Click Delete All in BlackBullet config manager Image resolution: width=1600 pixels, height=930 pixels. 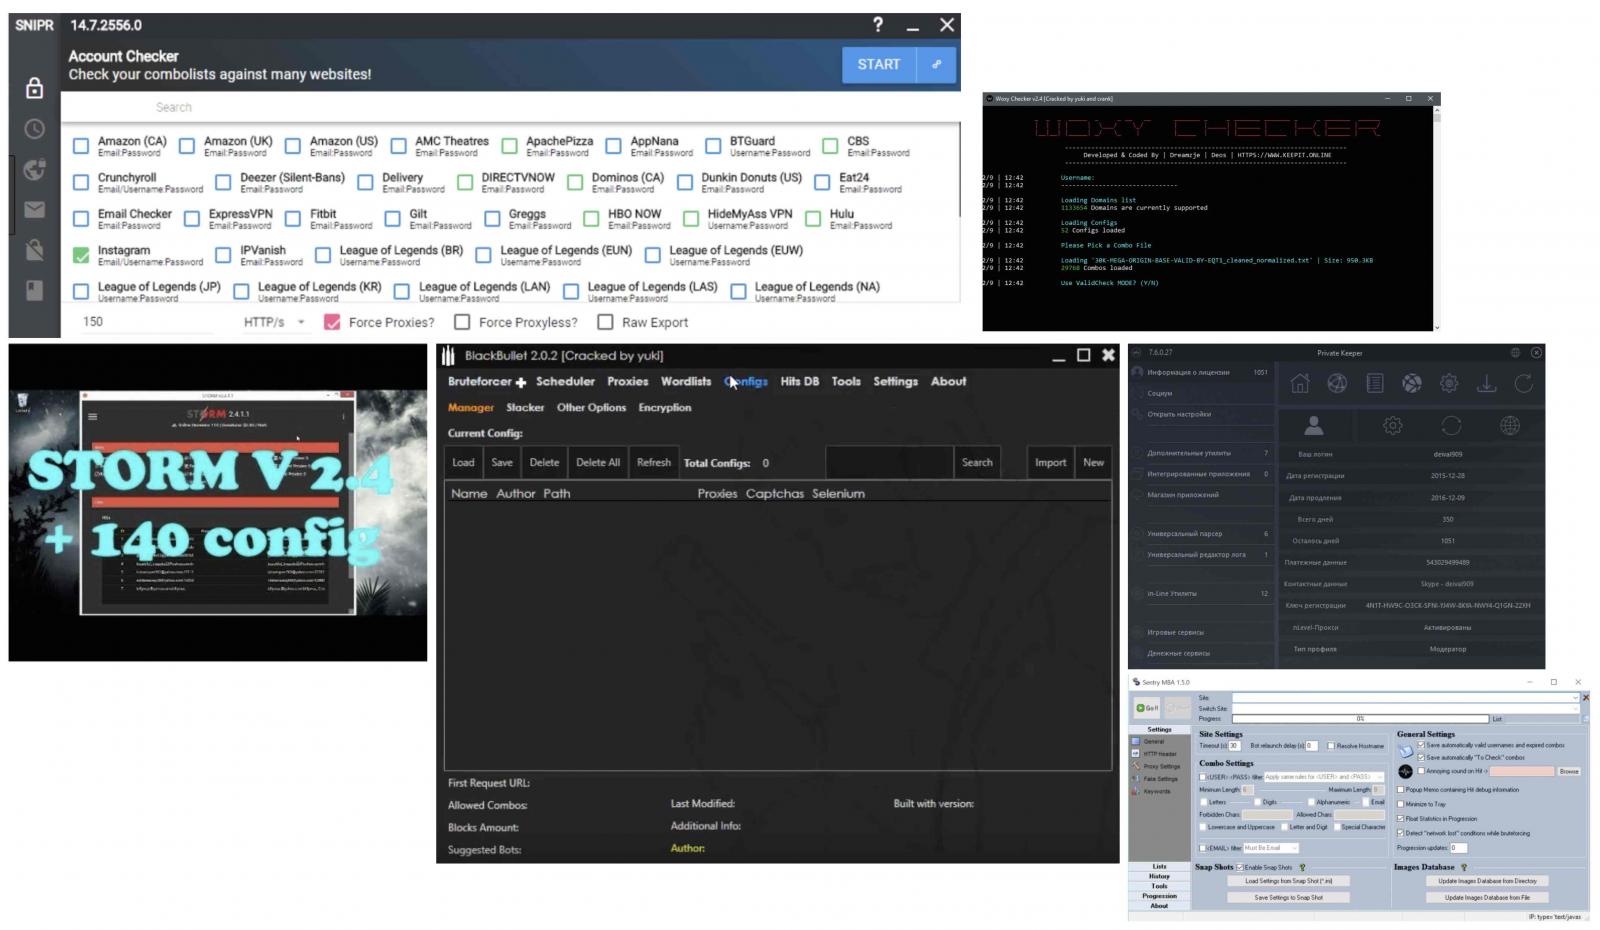tap(598, 462)
